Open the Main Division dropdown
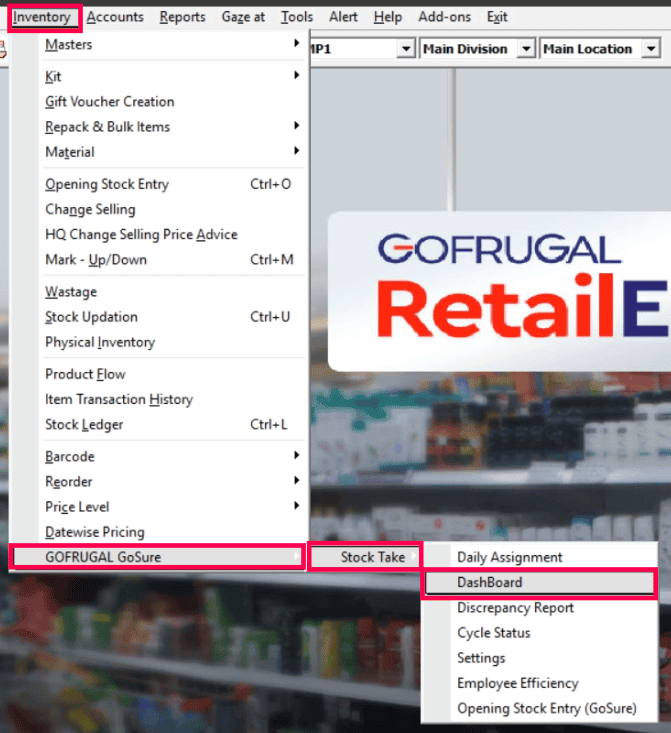The height and width of the screenshot is (733, 671). (x=526, y=49)
